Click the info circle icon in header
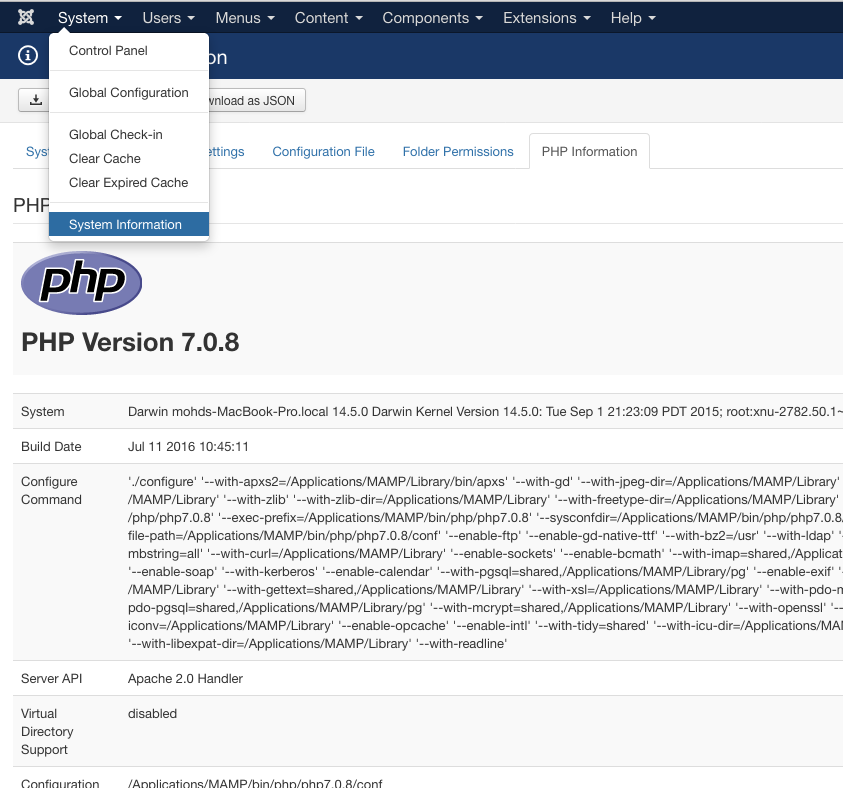 coord(28,55)
